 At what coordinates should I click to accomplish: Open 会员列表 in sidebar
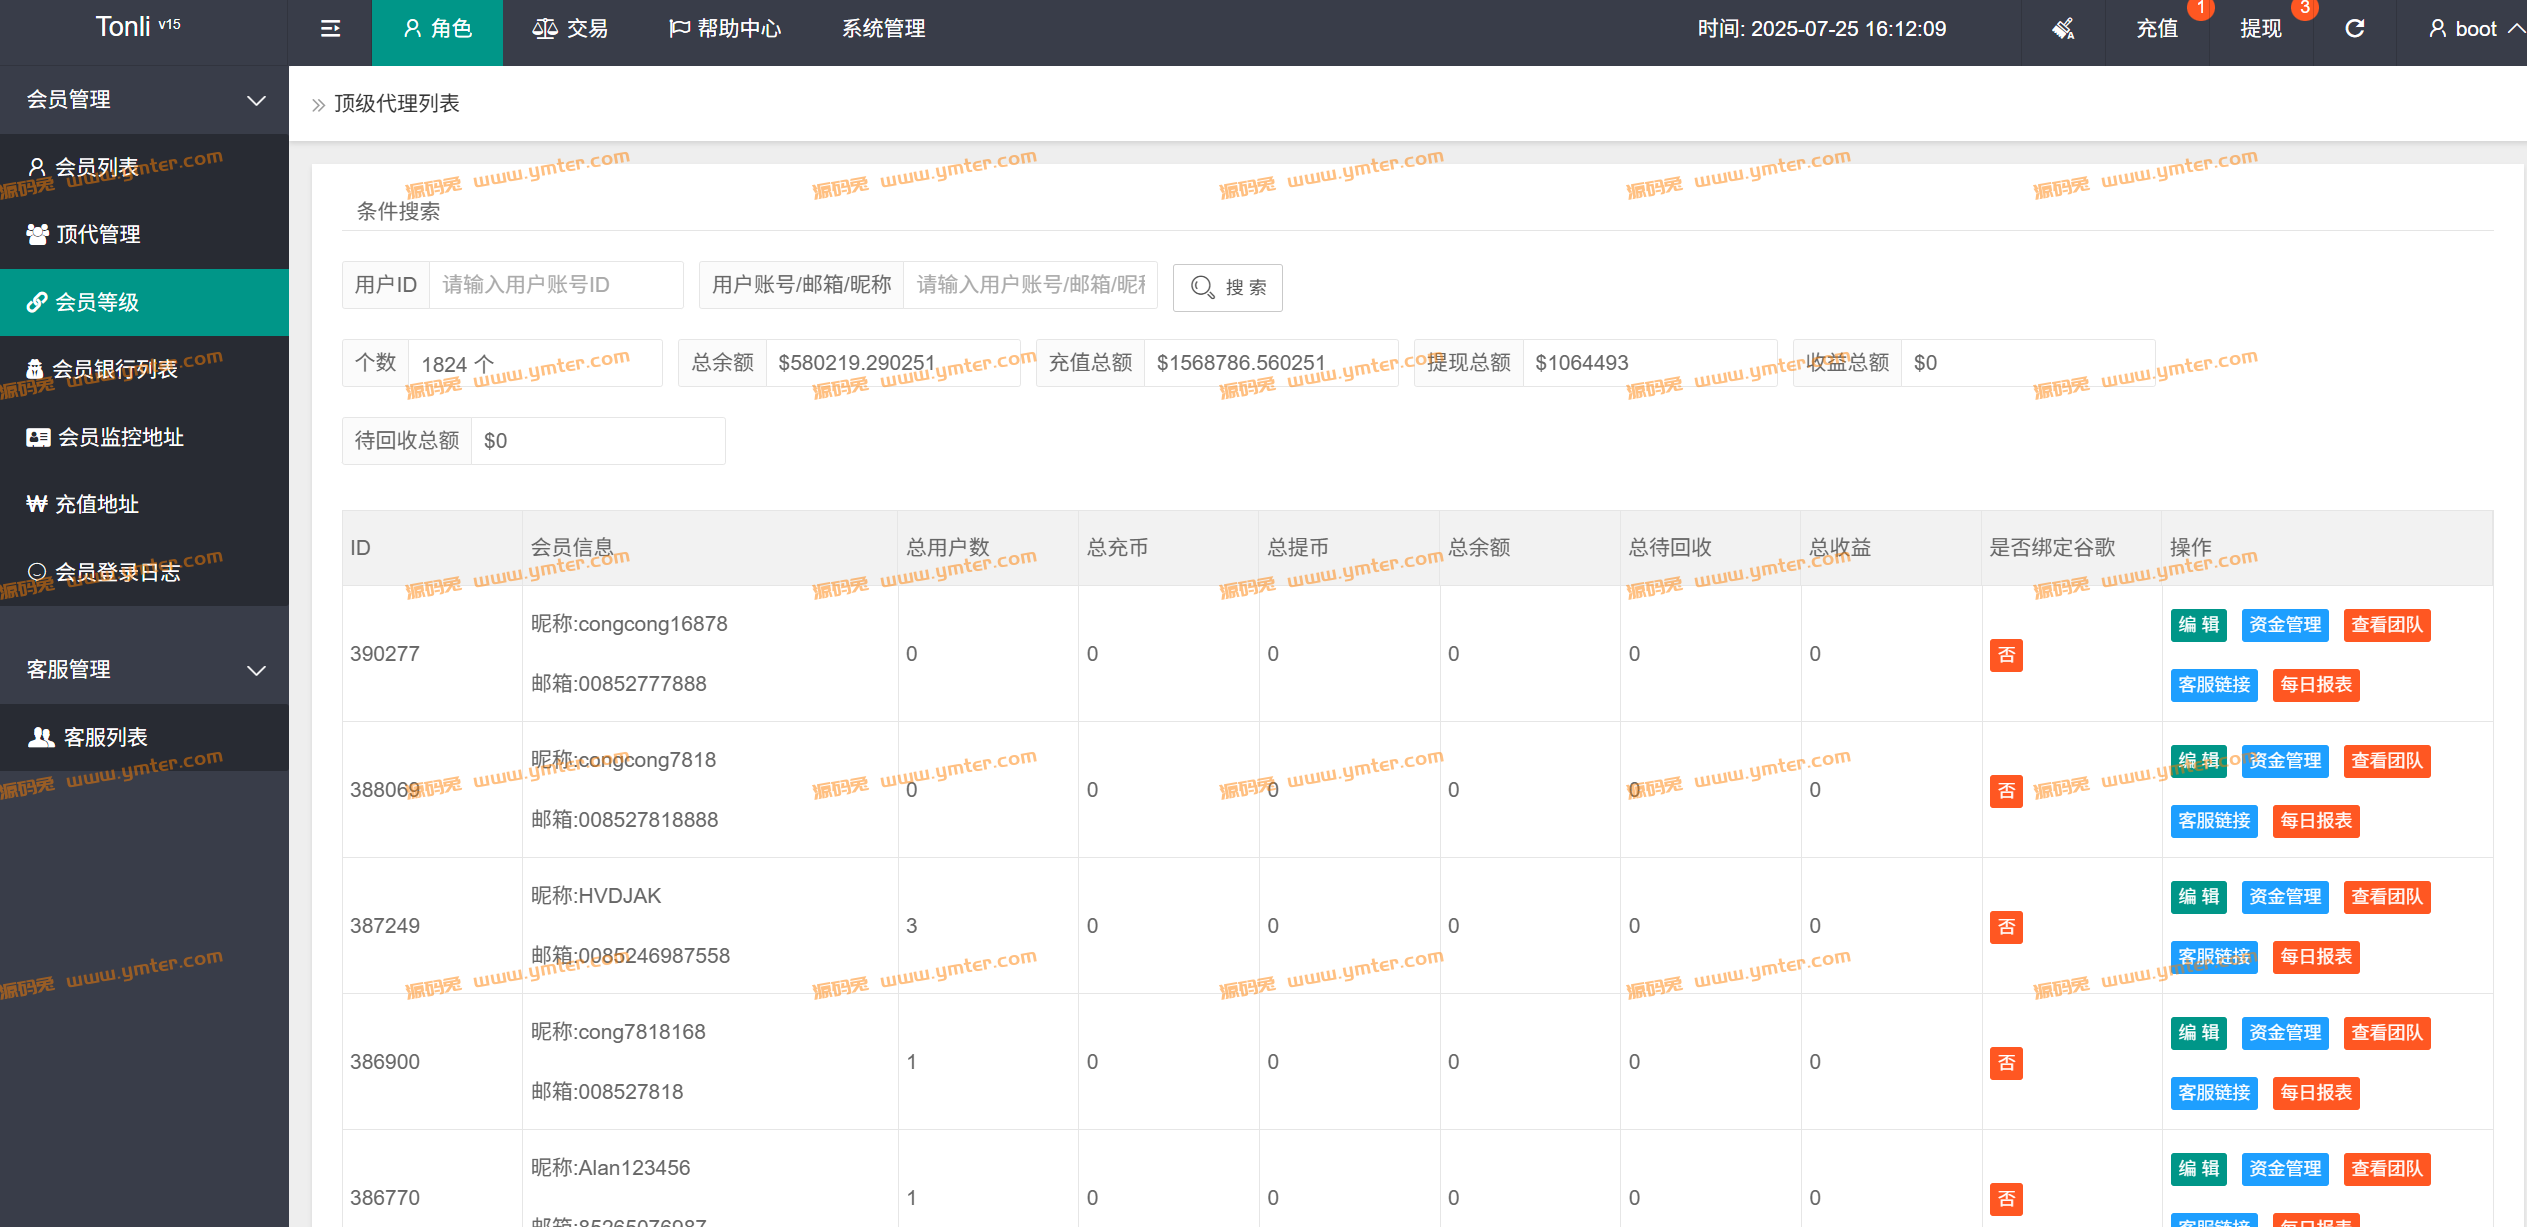(97, 167)
